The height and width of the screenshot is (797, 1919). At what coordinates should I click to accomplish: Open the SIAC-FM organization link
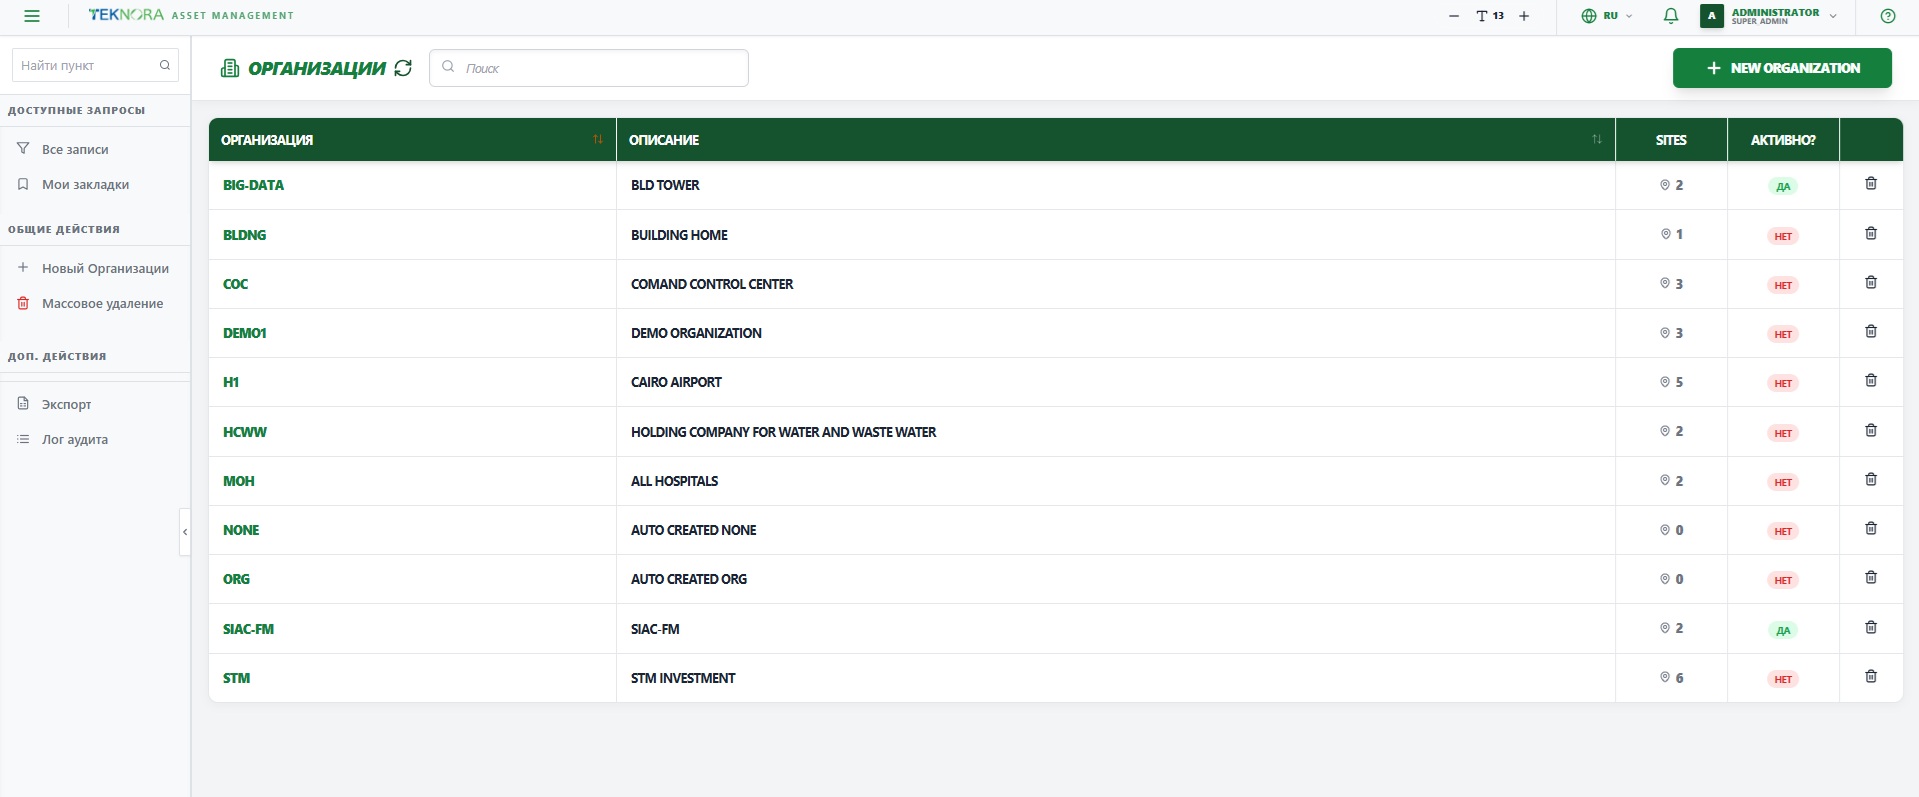(x=248, y=629)
